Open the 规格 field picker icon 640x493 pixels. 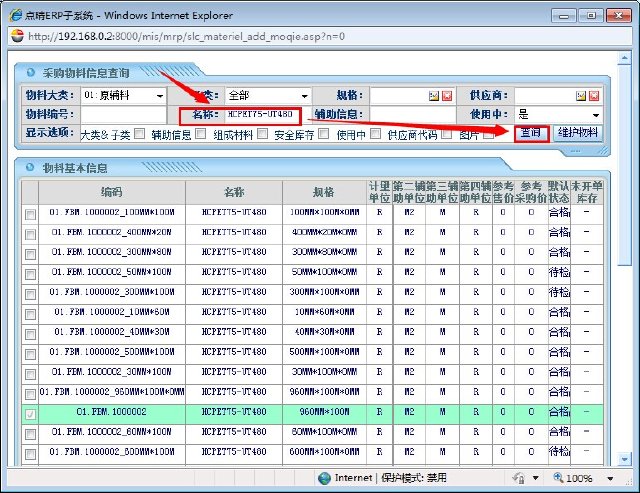(x=434, y=95)
